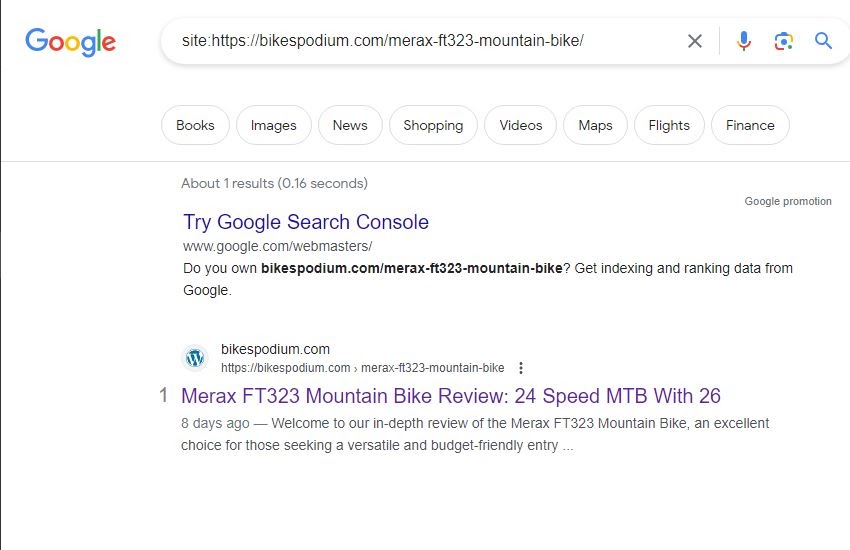Image resolution: width=850 pixels, height=550 pixels.
Task: Clear the search query with the X icon
Action: [694, 41]
